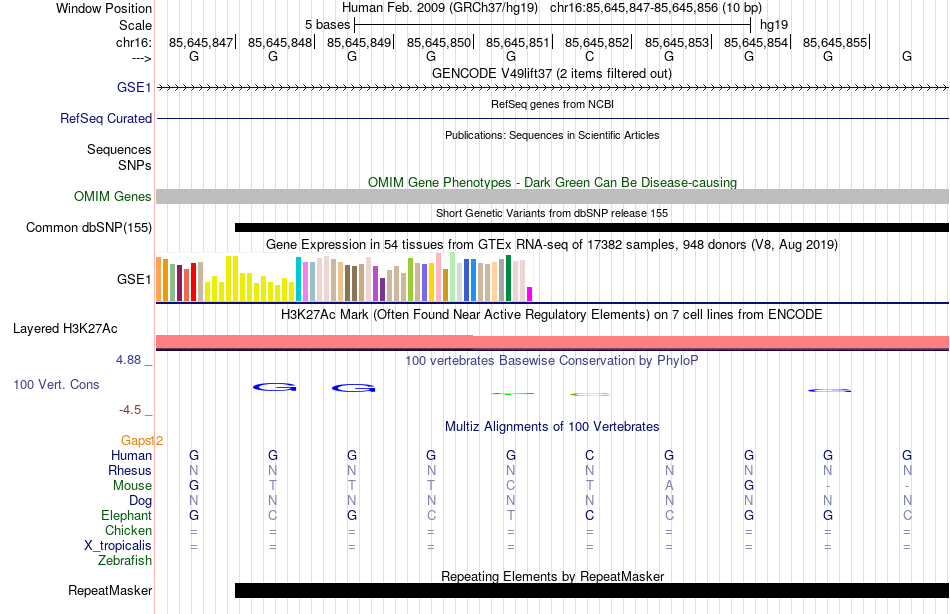Click the Publications Sequences in Scientific Articles title
This screenshot has width=950, height=614.
(x=552, y=135)
